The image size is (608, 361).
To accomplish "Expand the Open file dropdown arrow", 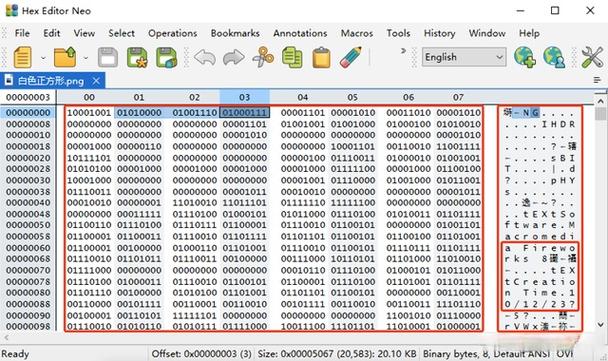I will pyautogui.click(x=86, y=58).
